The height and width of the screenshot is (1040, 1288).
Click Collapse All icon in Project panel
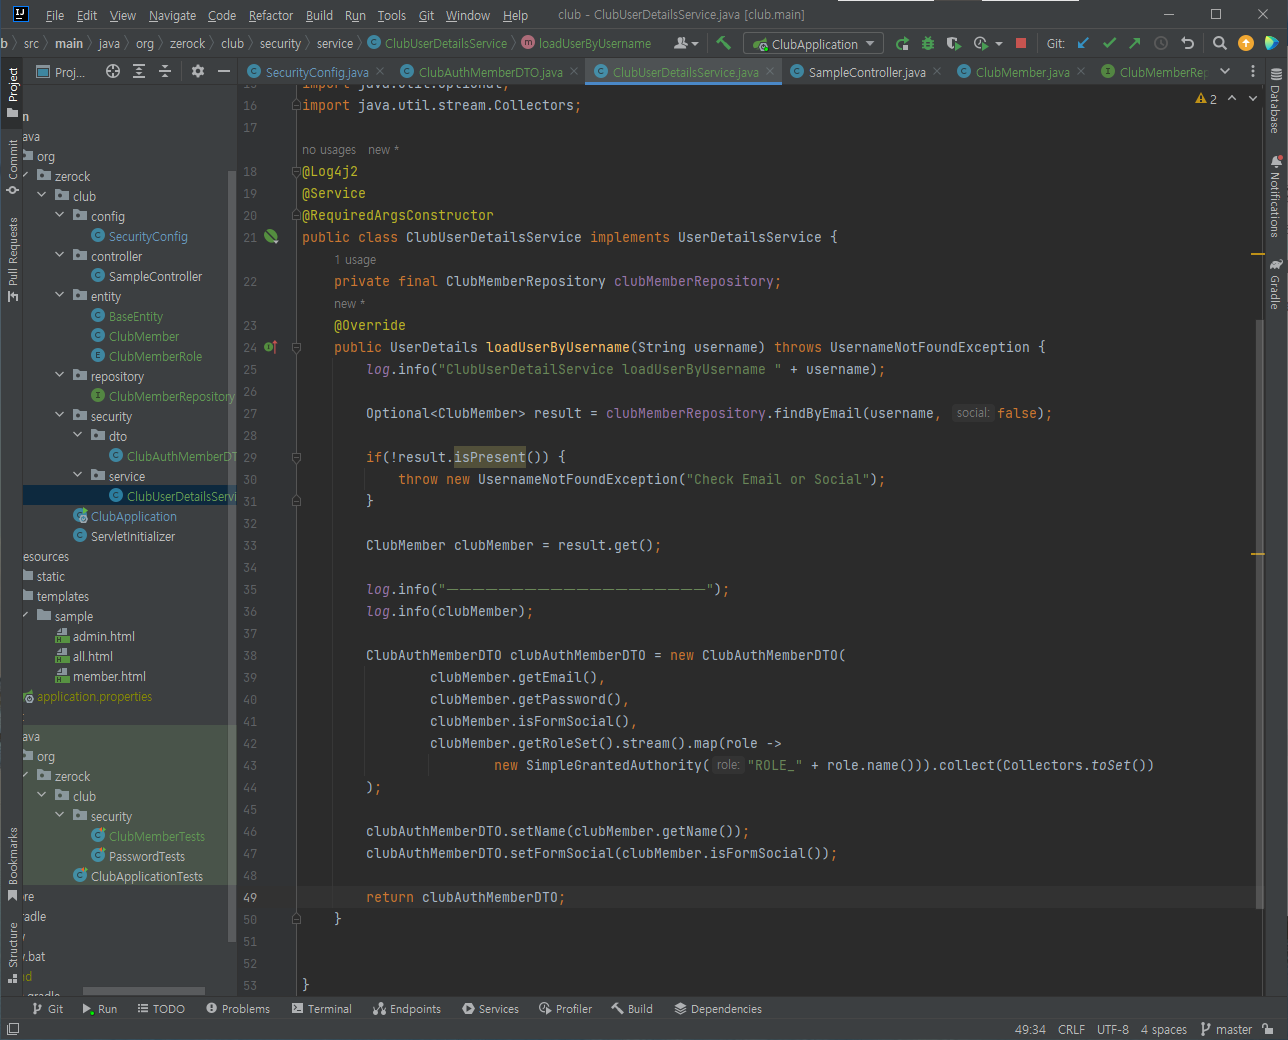[x=165, y=71]
